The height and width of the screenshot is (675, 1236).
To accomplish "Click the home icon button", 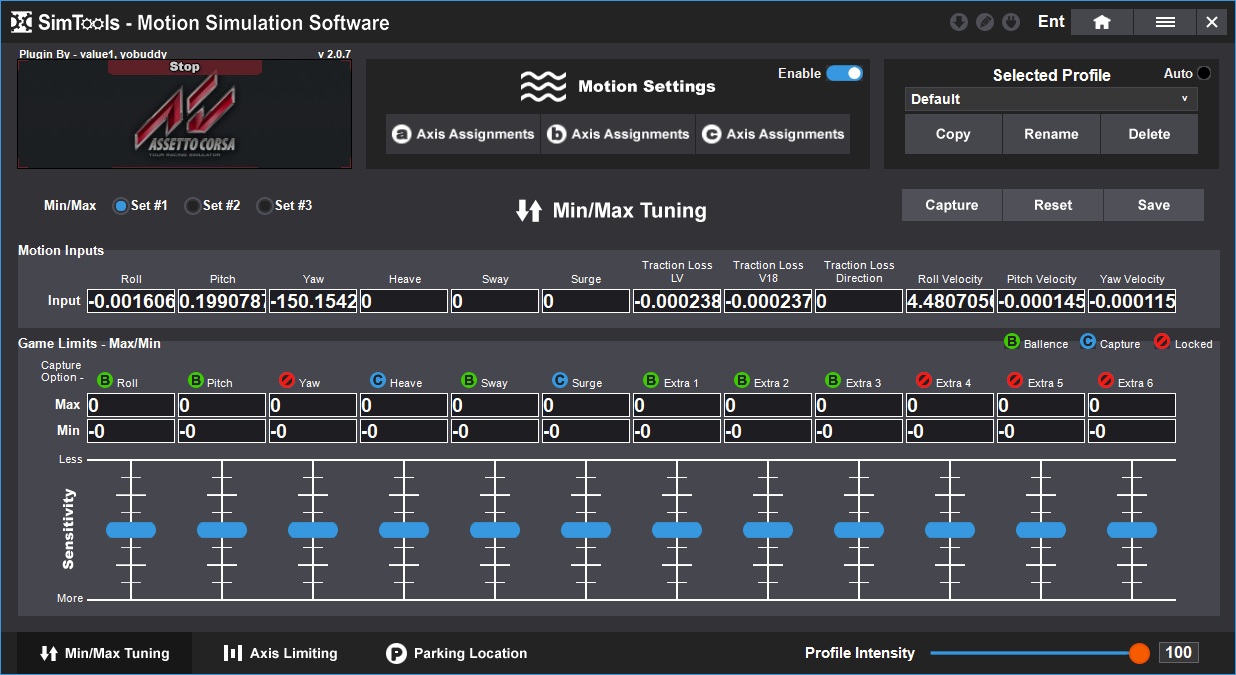I will (x=1101, y=22).
